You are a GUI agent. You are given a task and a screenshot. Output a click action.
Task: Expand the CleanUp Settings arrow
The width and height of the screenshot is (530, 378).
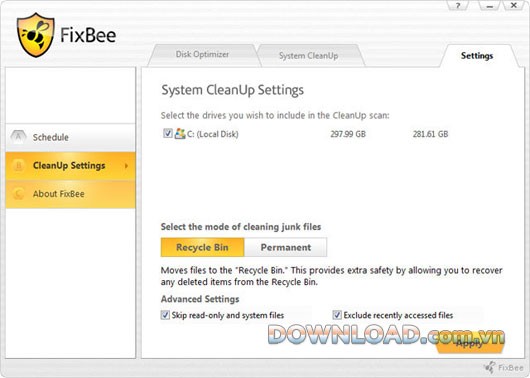[x=126, y=166]
